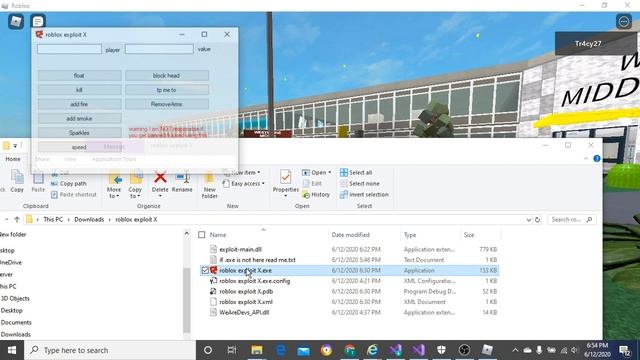Screen dimensions: 640x360
Task: Open Downloads in navigation pane
Action: tap(16, 334)
